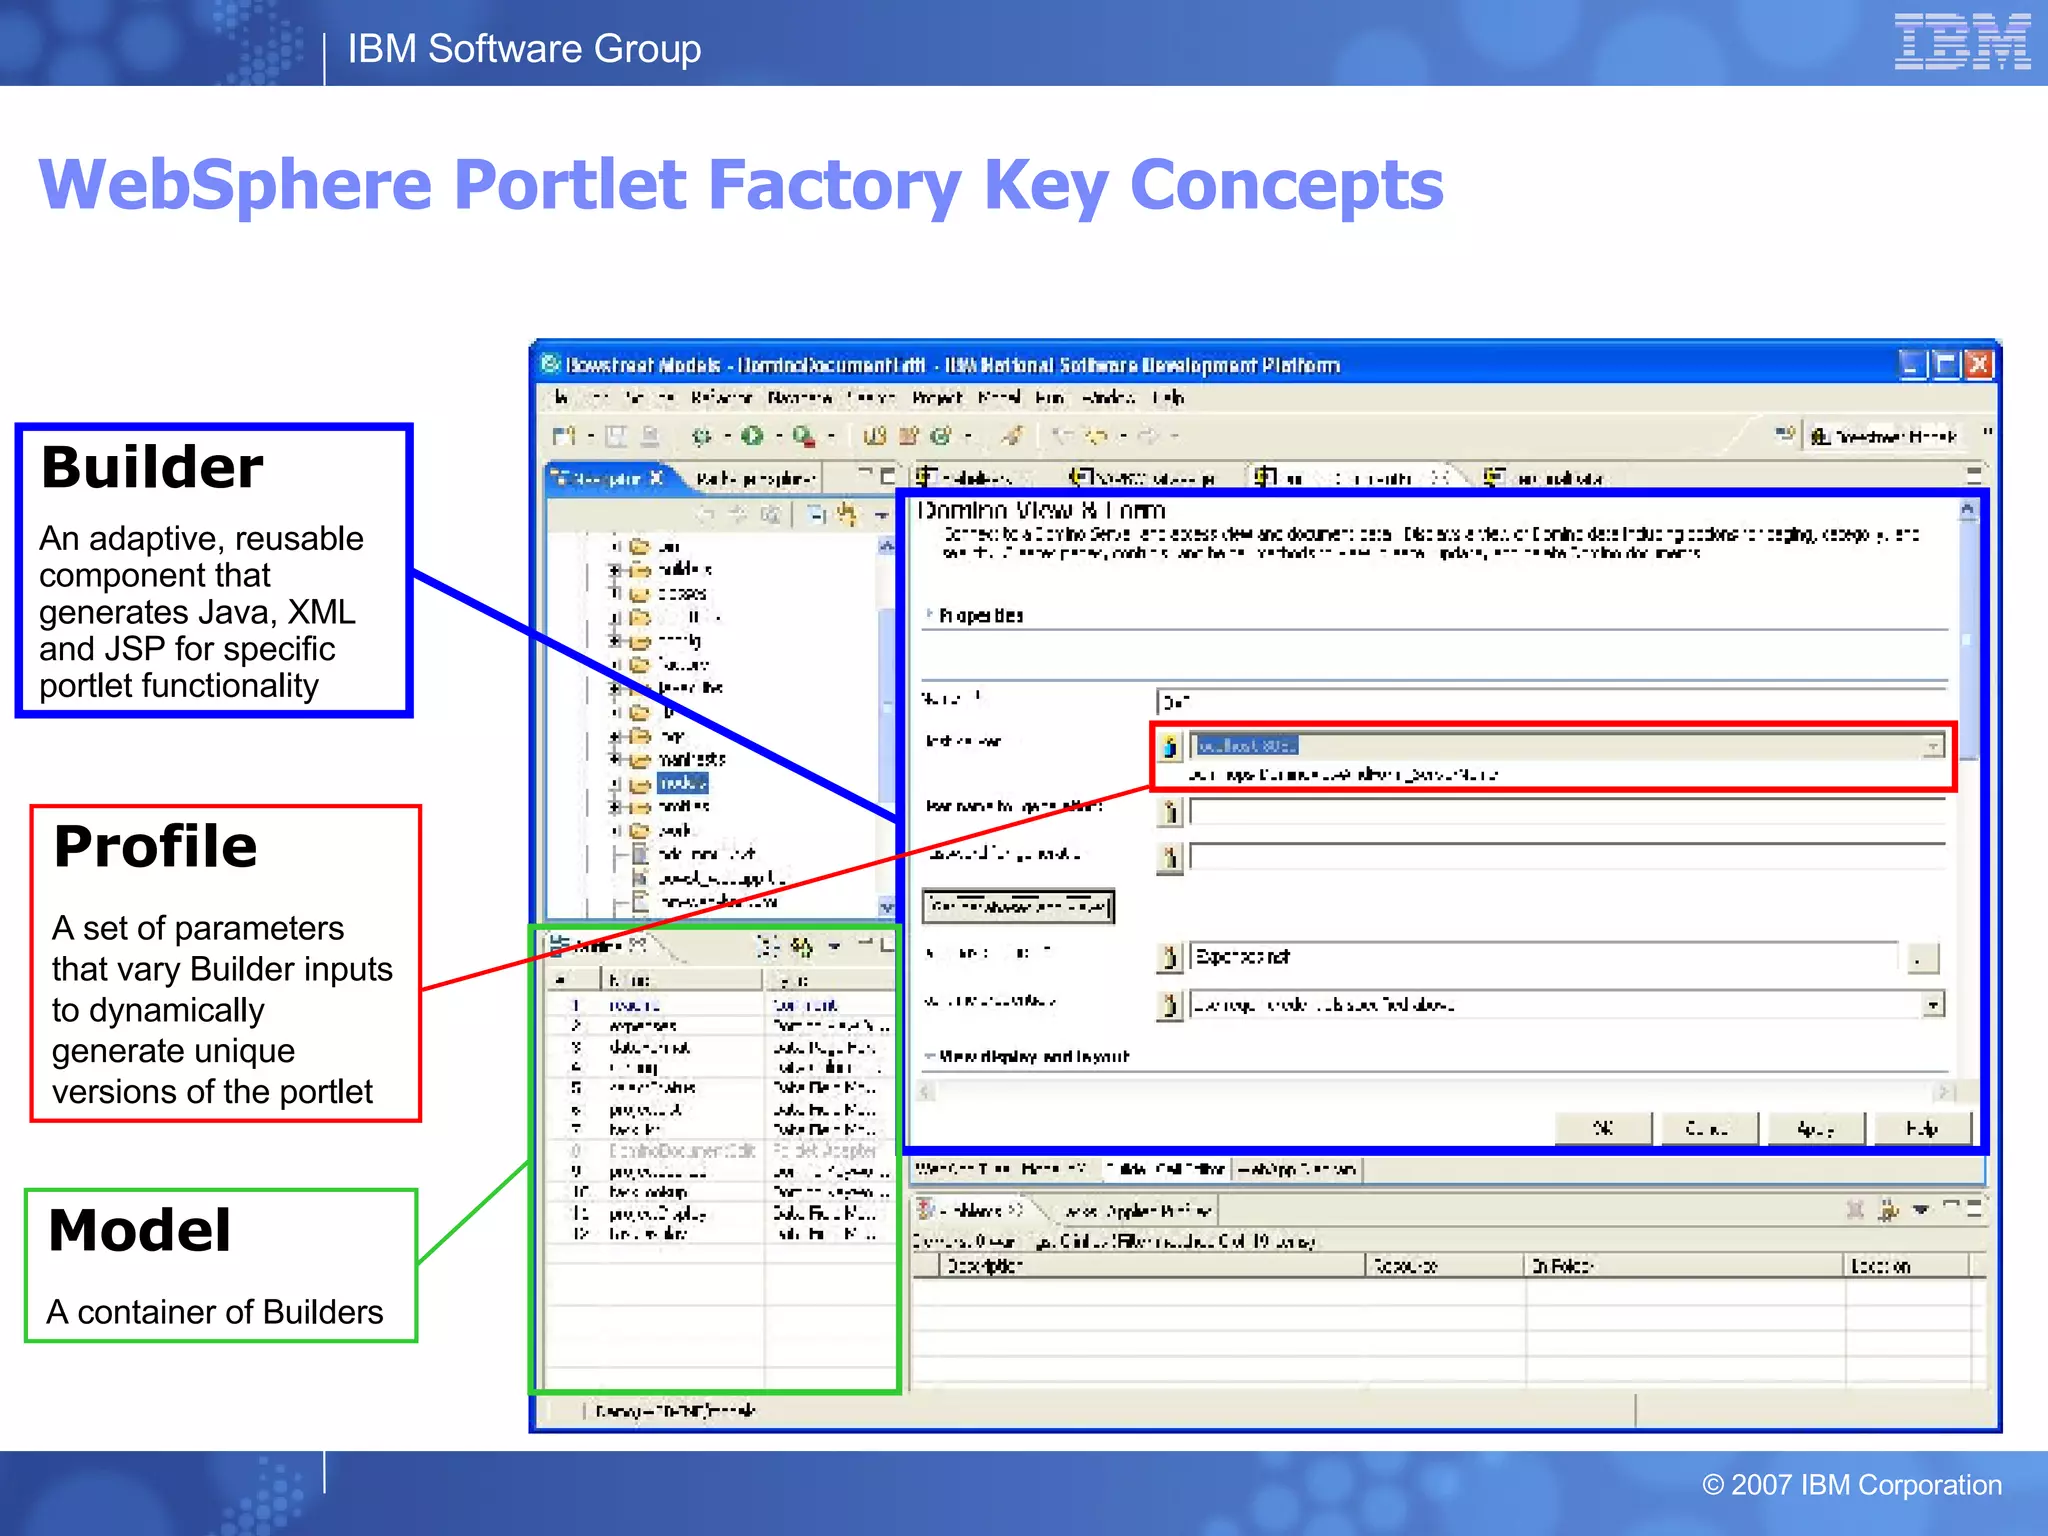Select the highlighted models folder in Navigator
The image size is (2048, 1536).
[683, 783]
